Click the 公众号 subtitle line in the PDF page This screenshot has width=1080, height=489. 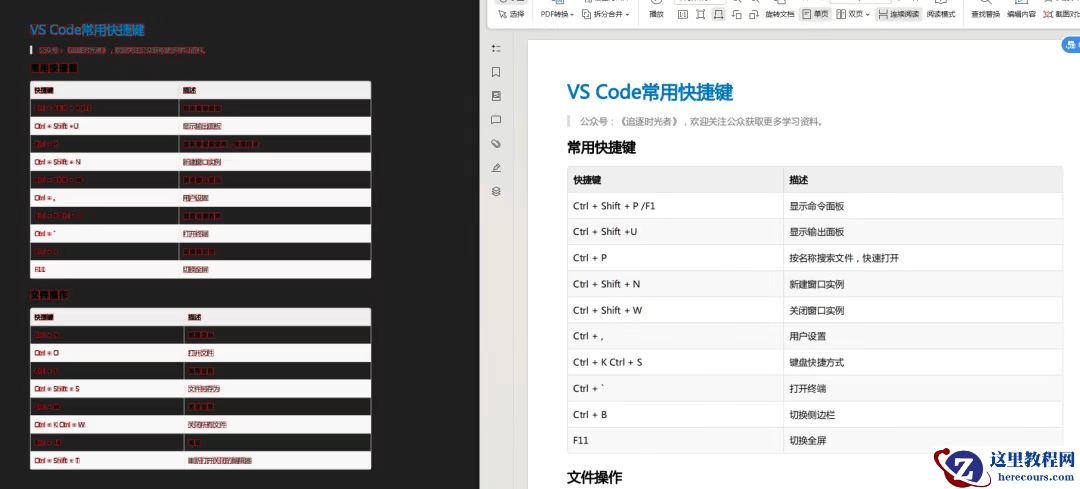click(x=701, y=122)
